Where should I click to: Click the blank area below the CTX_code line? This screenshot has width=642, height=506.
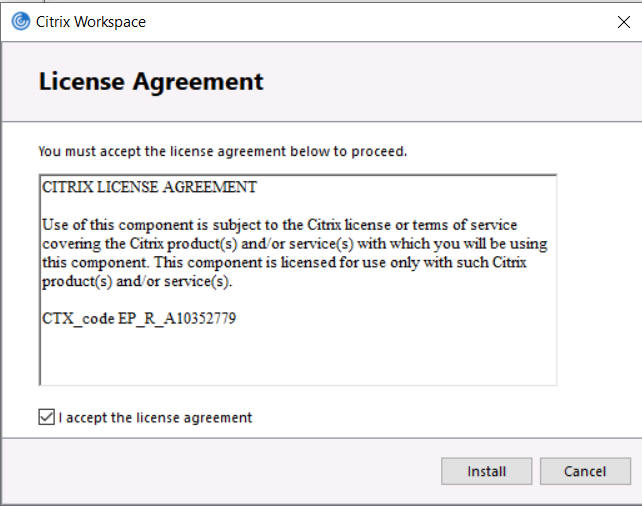pos(297,355)
